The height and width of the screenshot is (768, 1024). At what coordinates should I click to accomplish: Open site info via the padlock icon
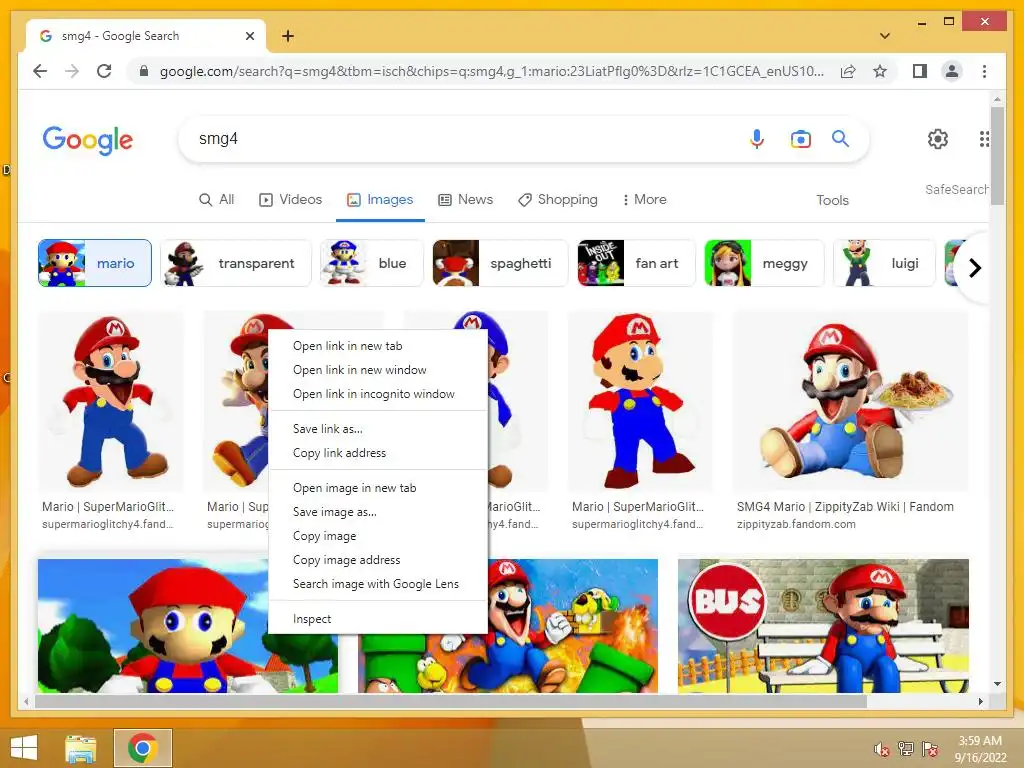[144, 71]
